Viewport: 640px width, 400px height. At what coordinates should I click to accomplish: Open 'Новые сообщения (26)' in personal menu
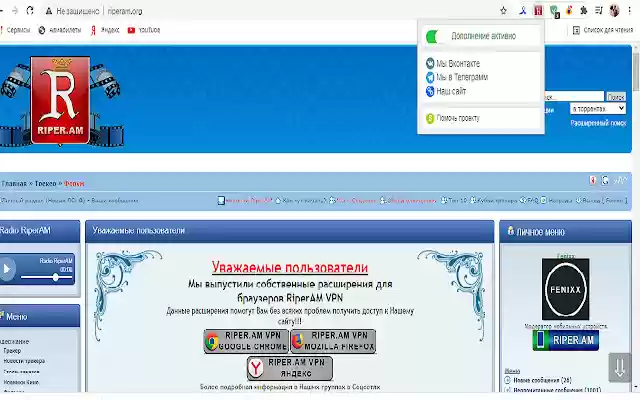click(542, 380)
